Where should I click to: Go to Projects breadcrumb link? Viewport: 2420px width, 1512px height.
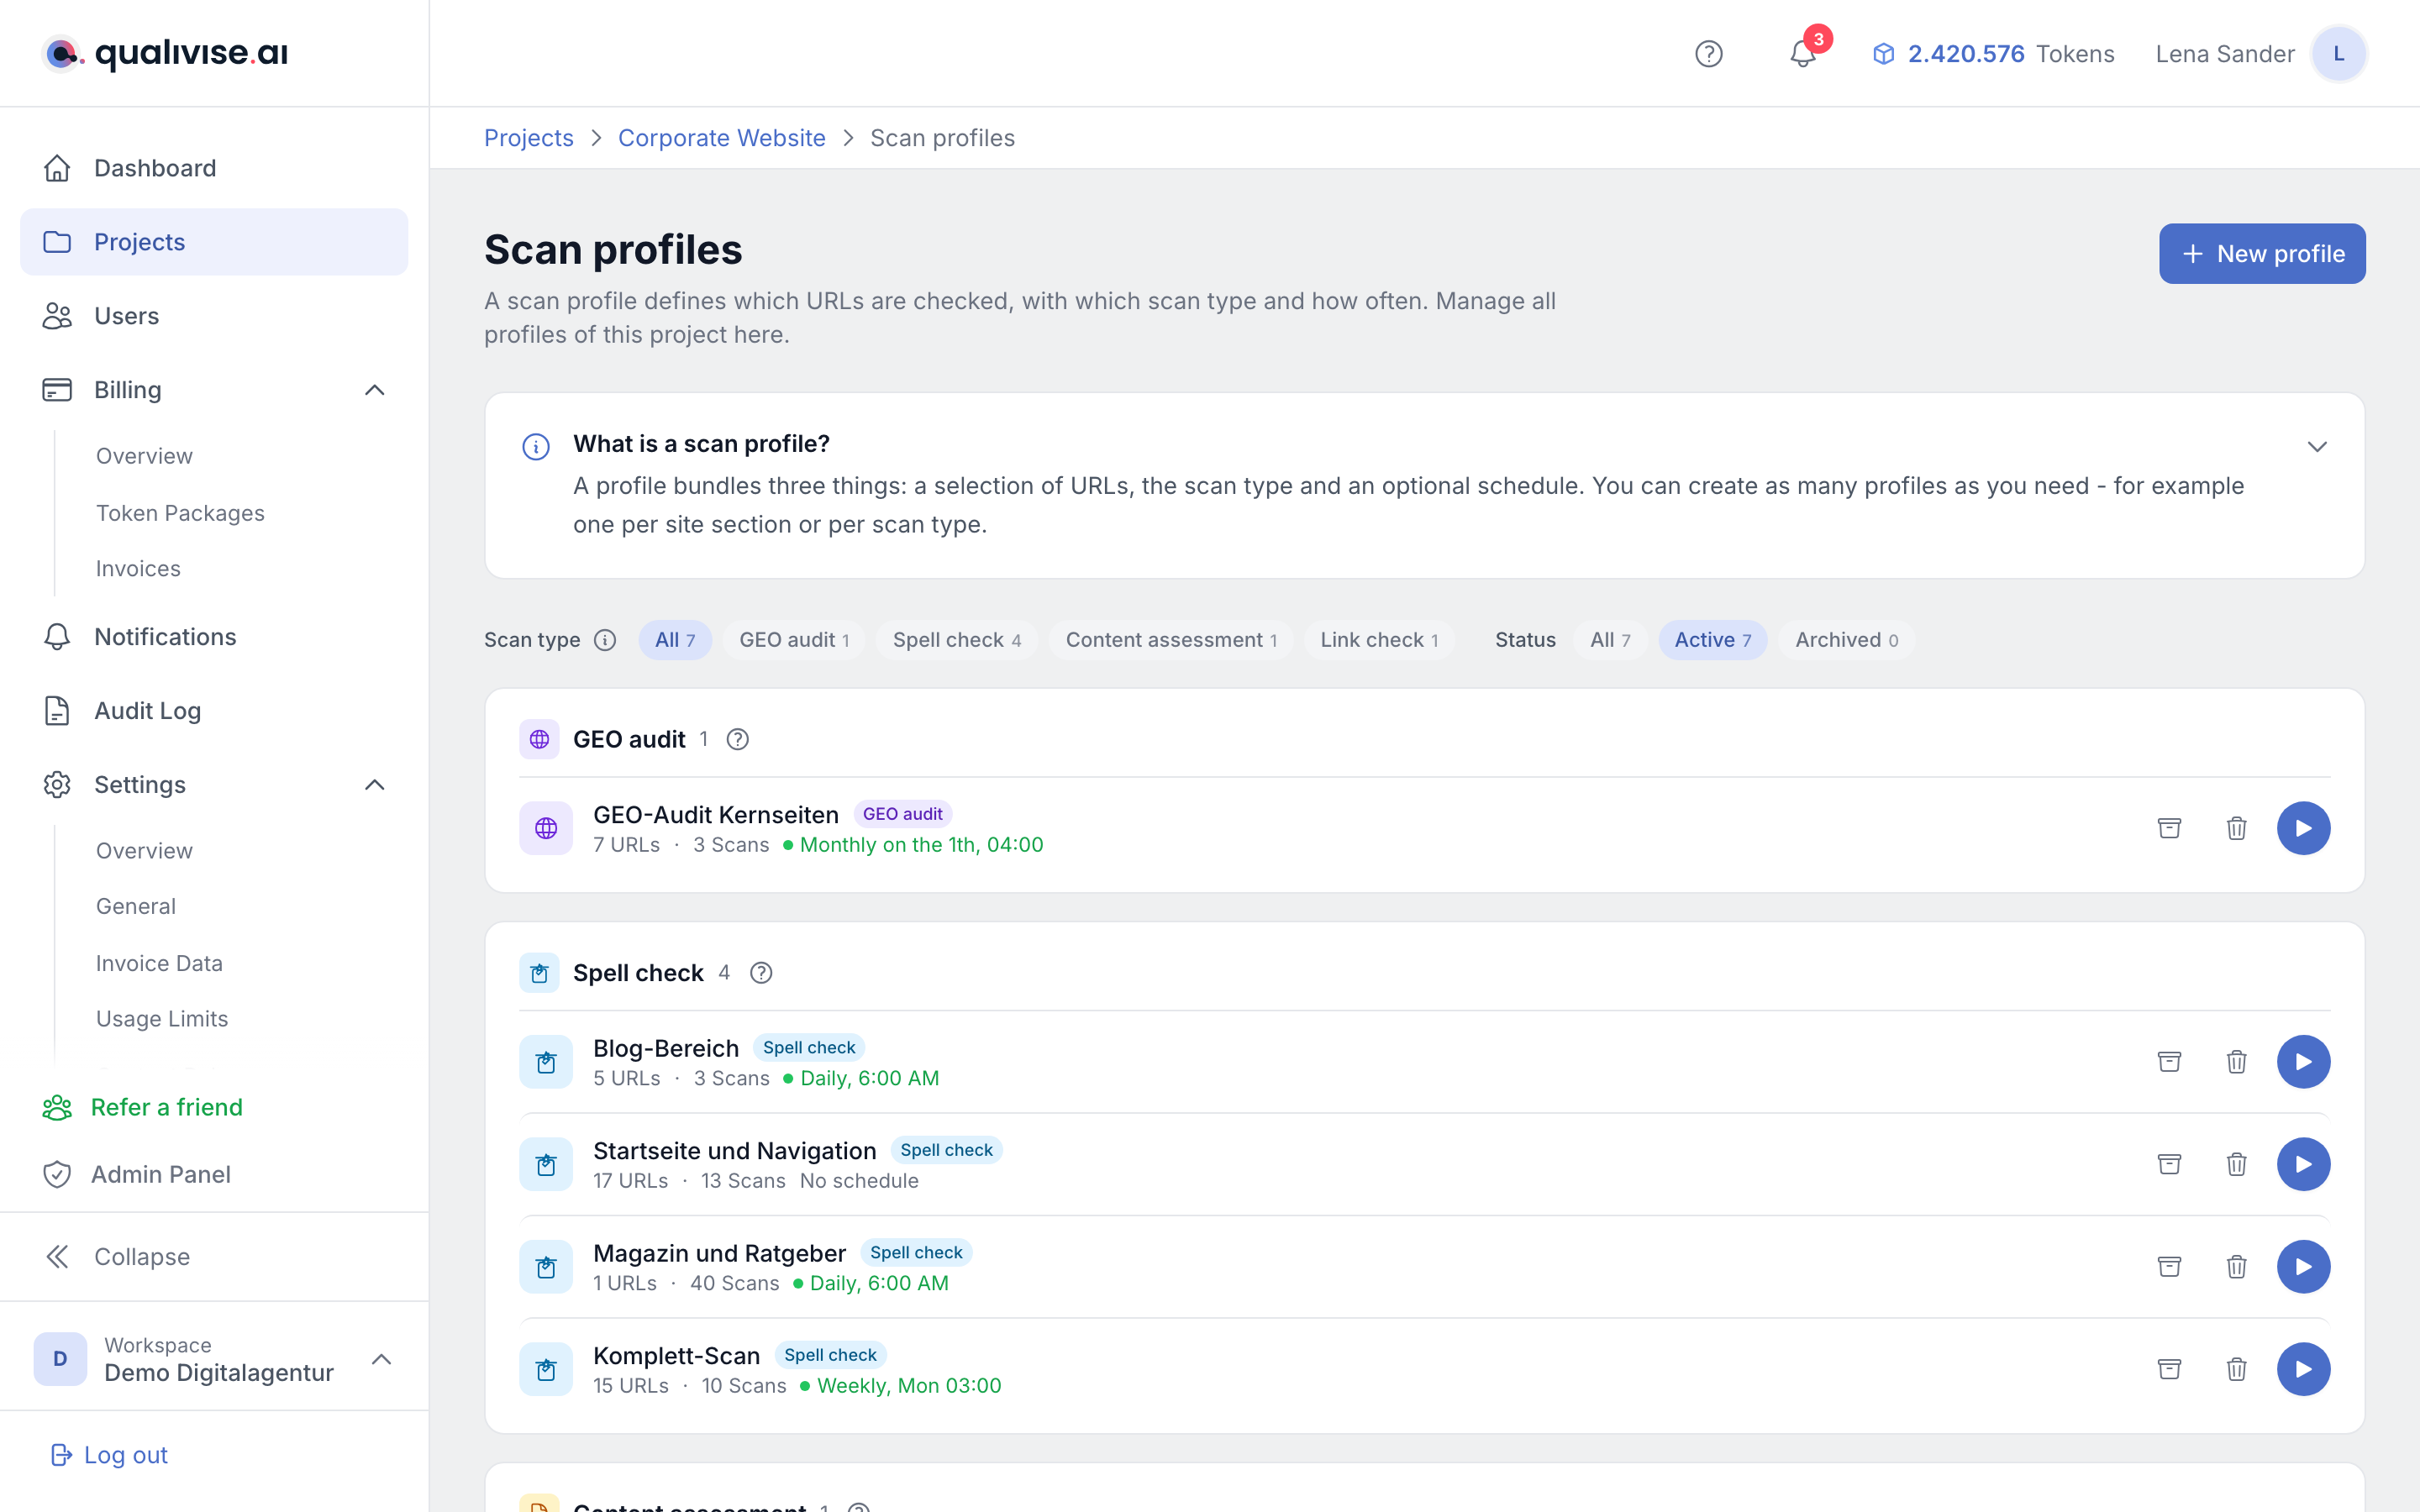point(528,138)
